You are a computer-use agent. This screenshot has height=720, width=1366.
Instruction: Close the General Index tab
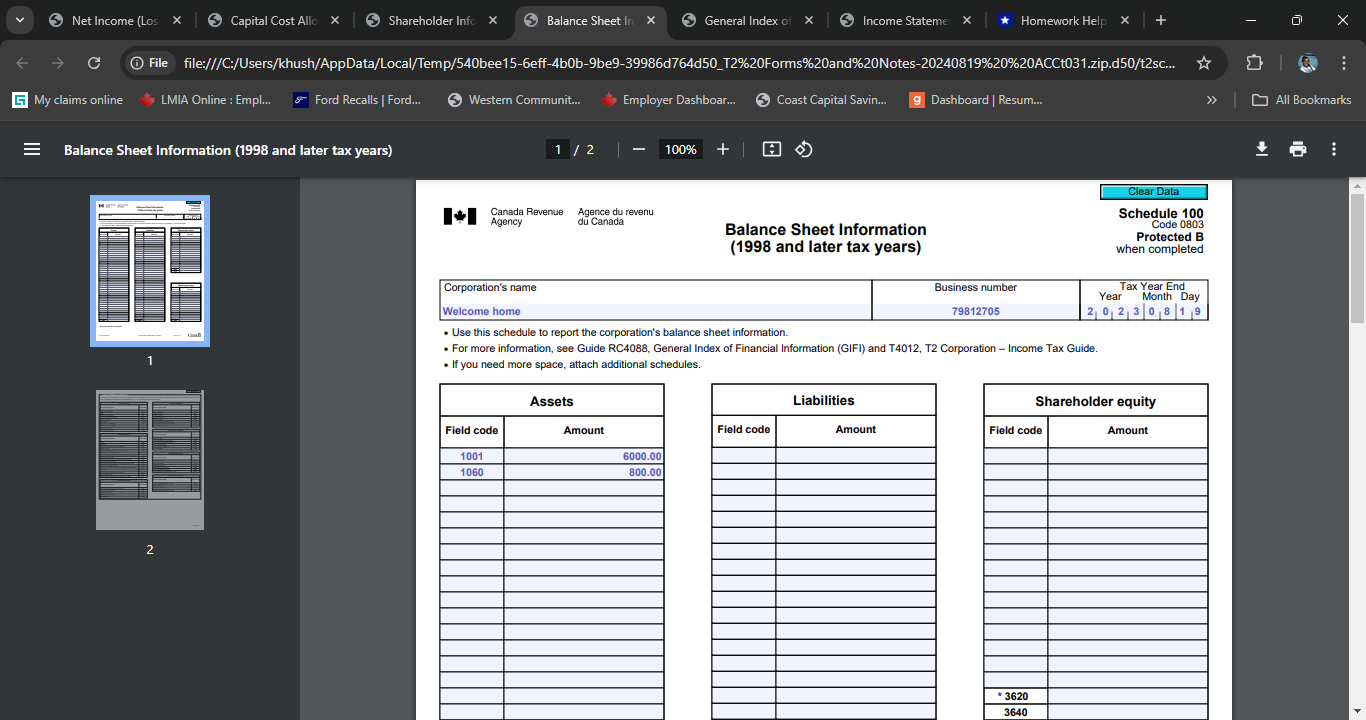[809, 20]
